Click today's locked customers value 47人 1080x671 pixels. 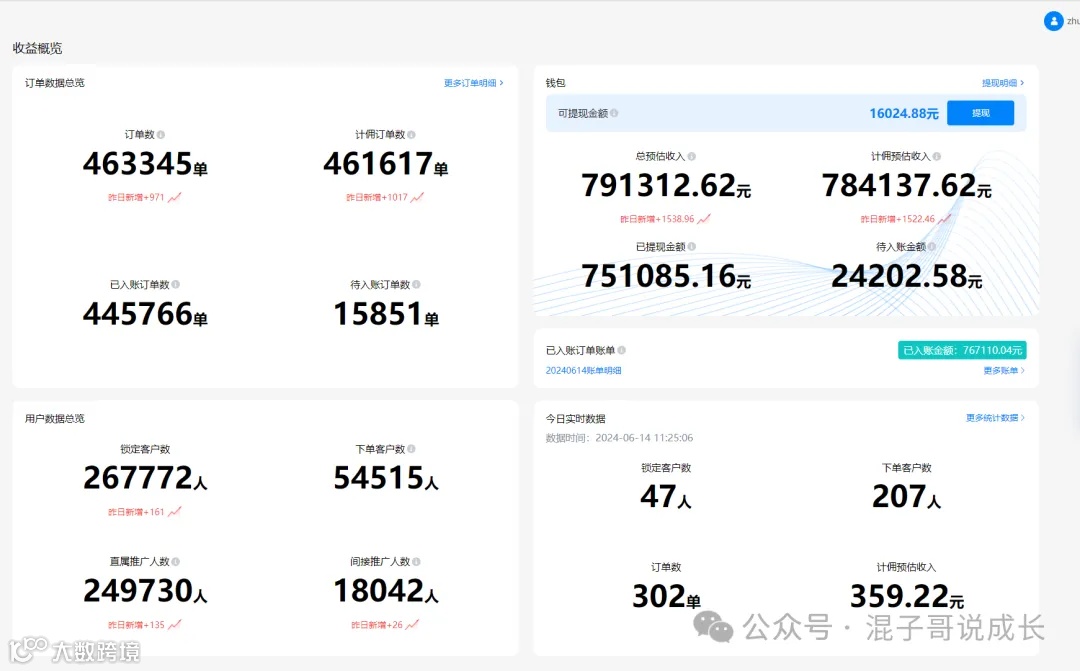665,497
